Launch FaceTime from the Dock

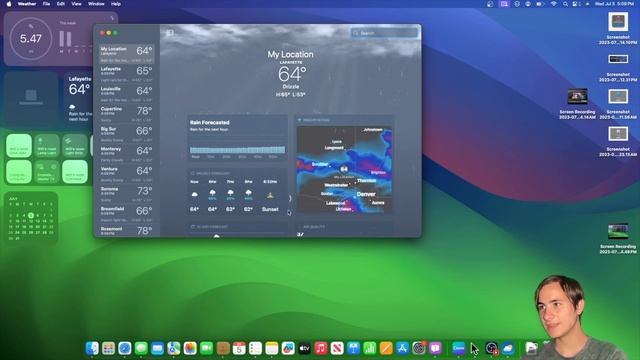(207, 348)
